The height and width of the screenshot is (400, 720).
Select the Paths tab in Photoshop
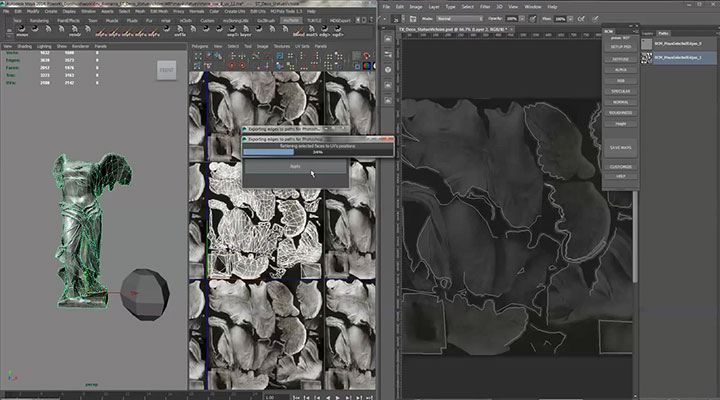[x=663, y=34]
